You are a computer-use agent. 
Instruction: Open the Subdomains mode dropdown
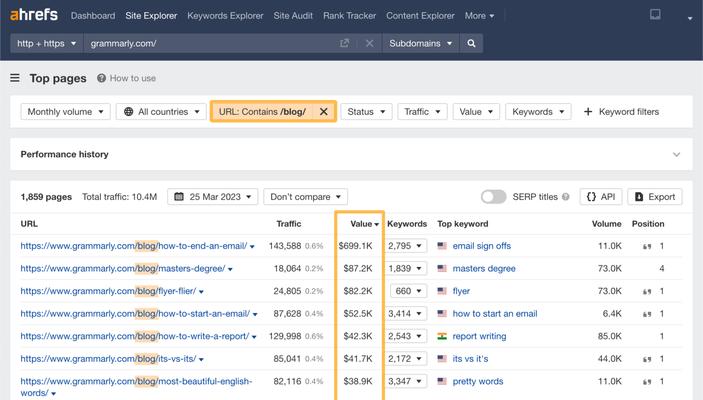(421, 43)
